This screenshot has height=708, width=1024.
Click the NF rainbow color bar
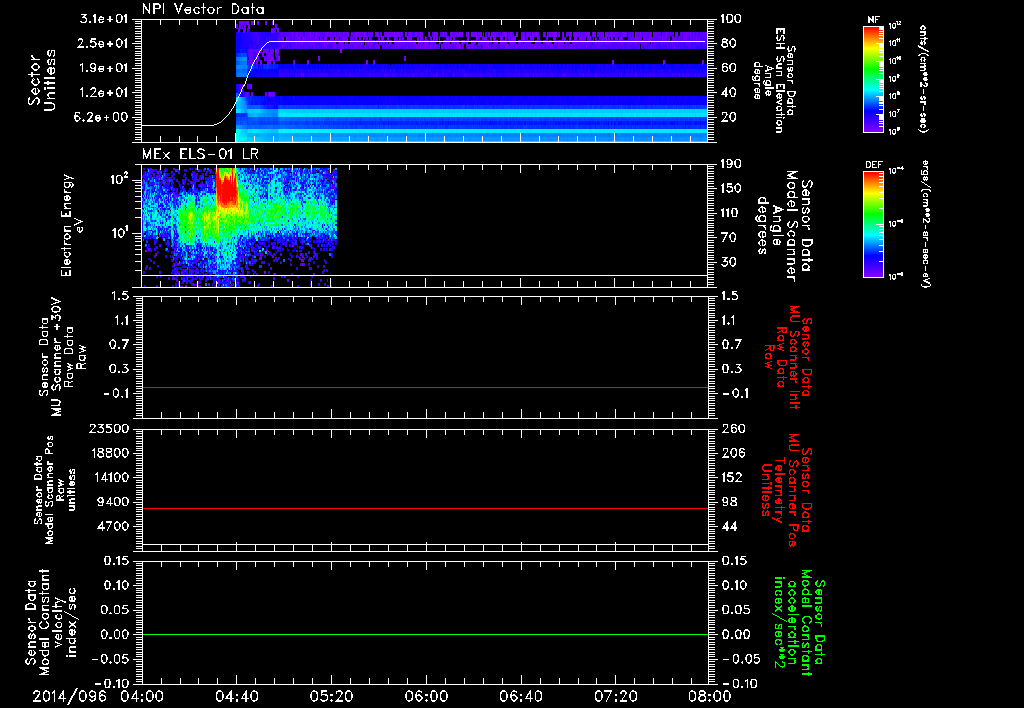click(x=873, y=79)
